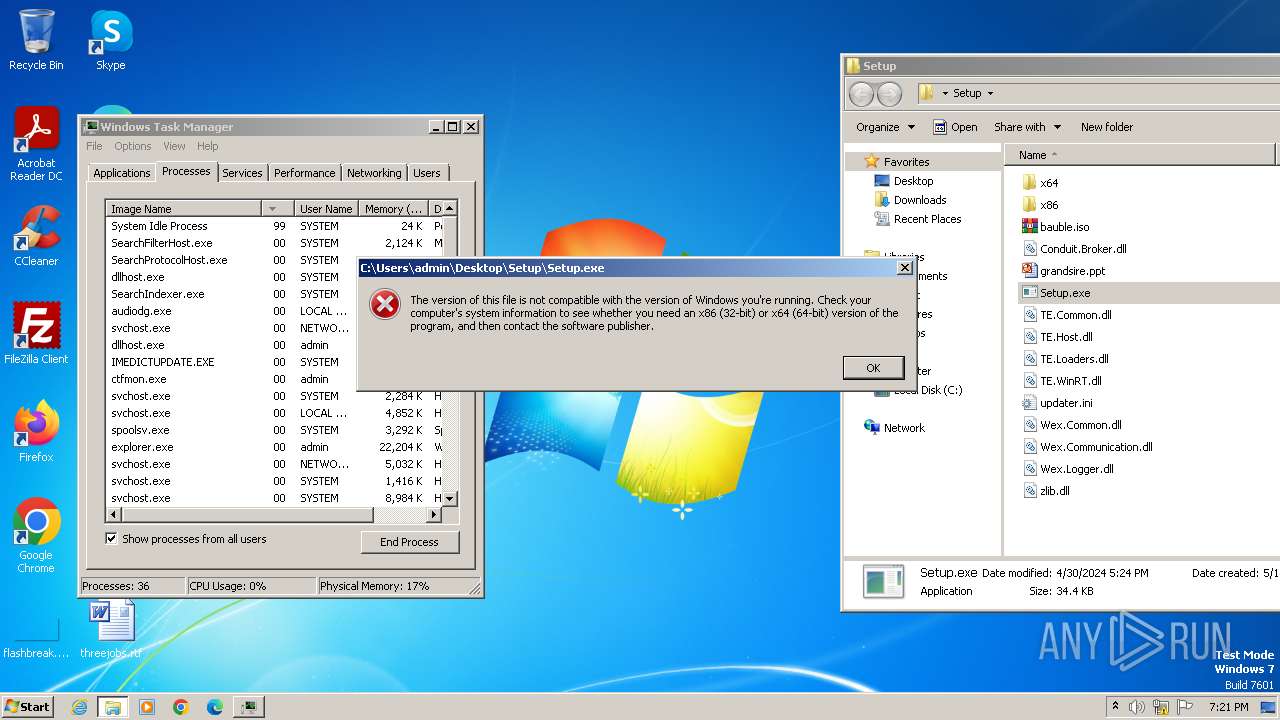Switch to the Users tab
This screenshot has width=1280, height=720.
(x=427, y=173)
